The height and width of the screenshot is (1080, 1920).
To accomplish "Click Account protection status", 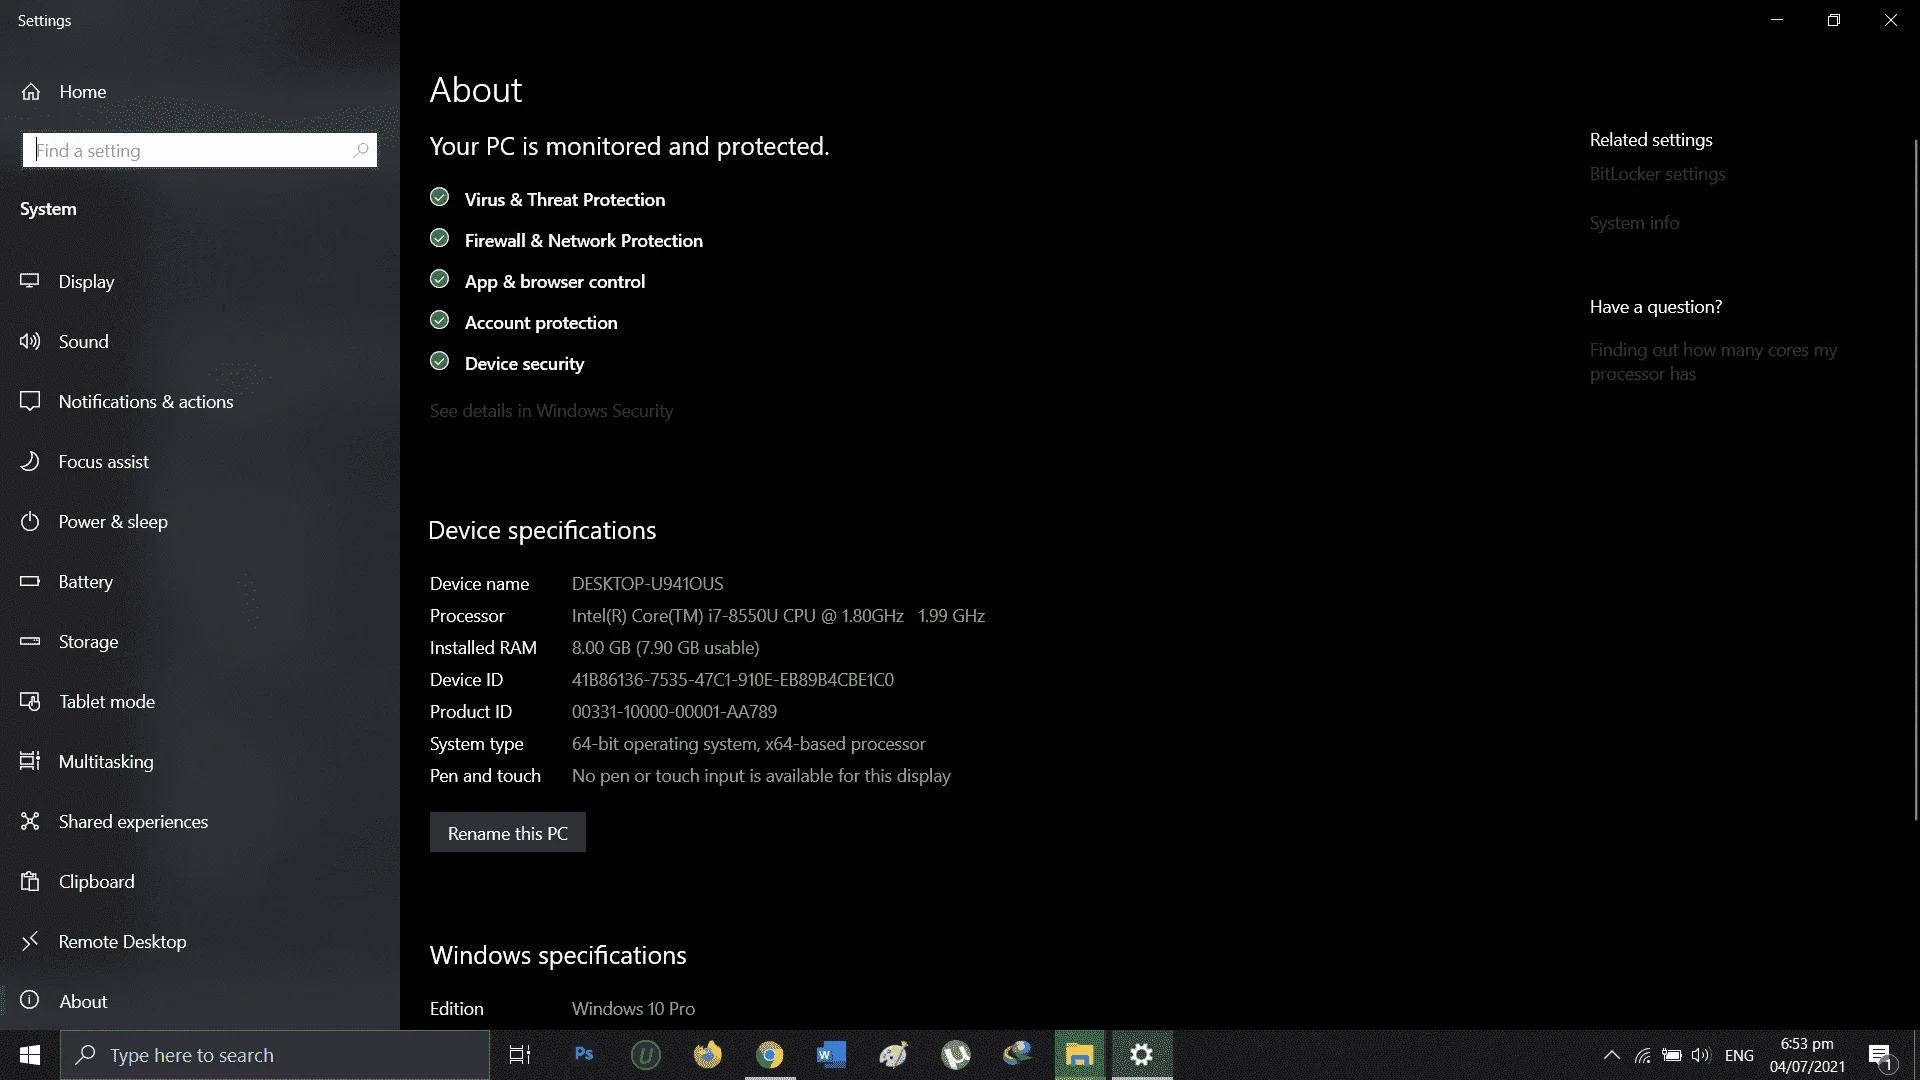I will pyautogui.click(x=541, y=323).
